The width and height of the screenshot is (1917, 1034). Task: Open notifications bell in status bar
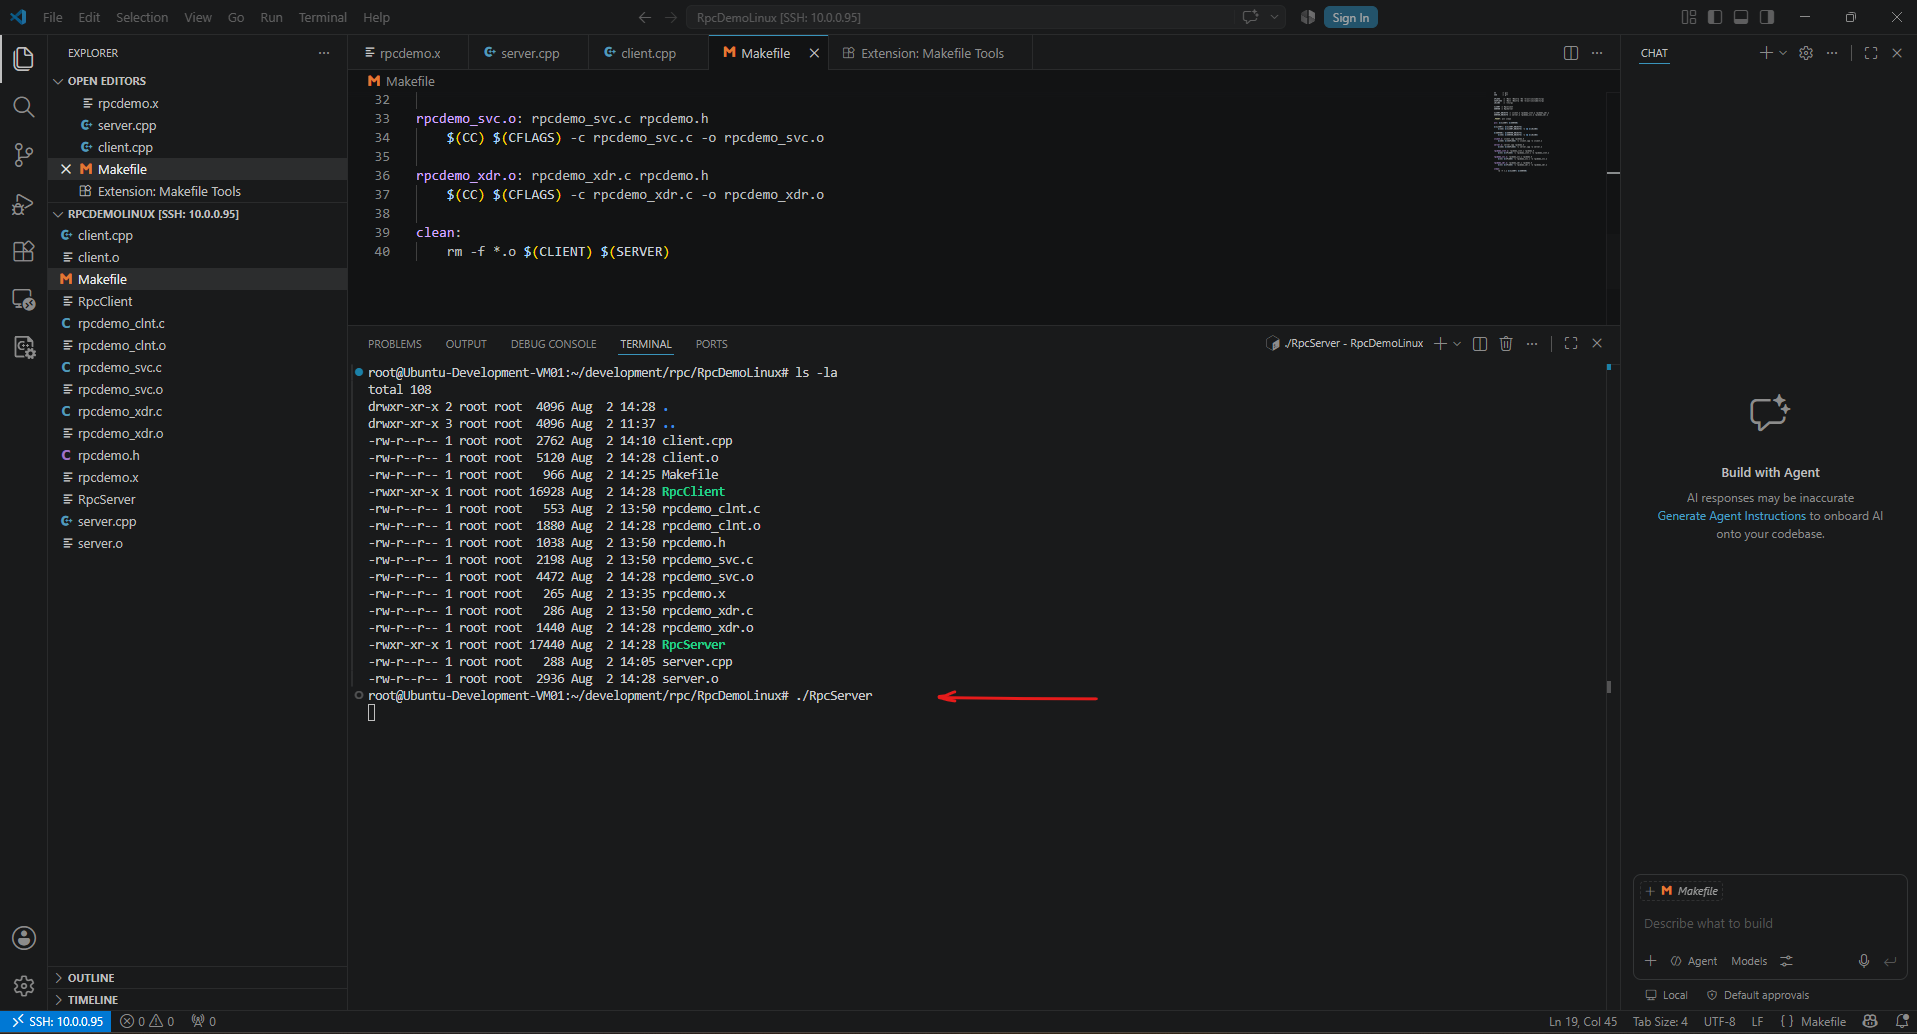tap(1903, 1021)
